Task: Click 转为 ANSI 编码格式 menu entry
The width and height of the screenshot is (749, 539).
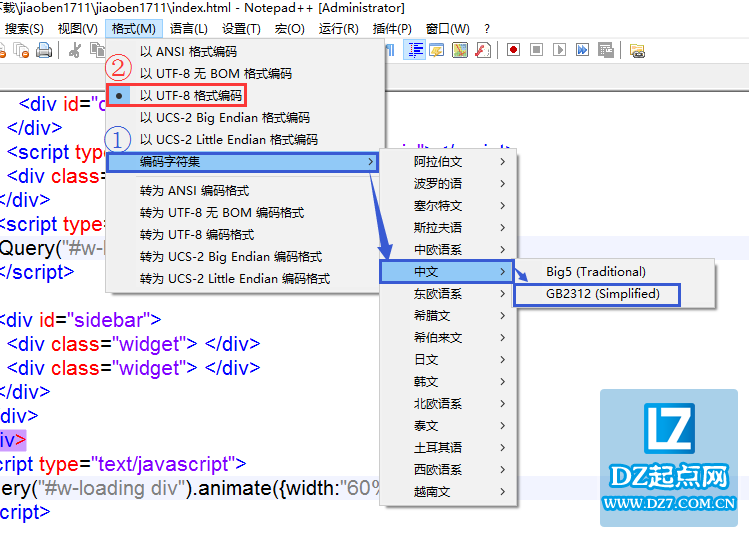Action: click(x=245, y=191)
